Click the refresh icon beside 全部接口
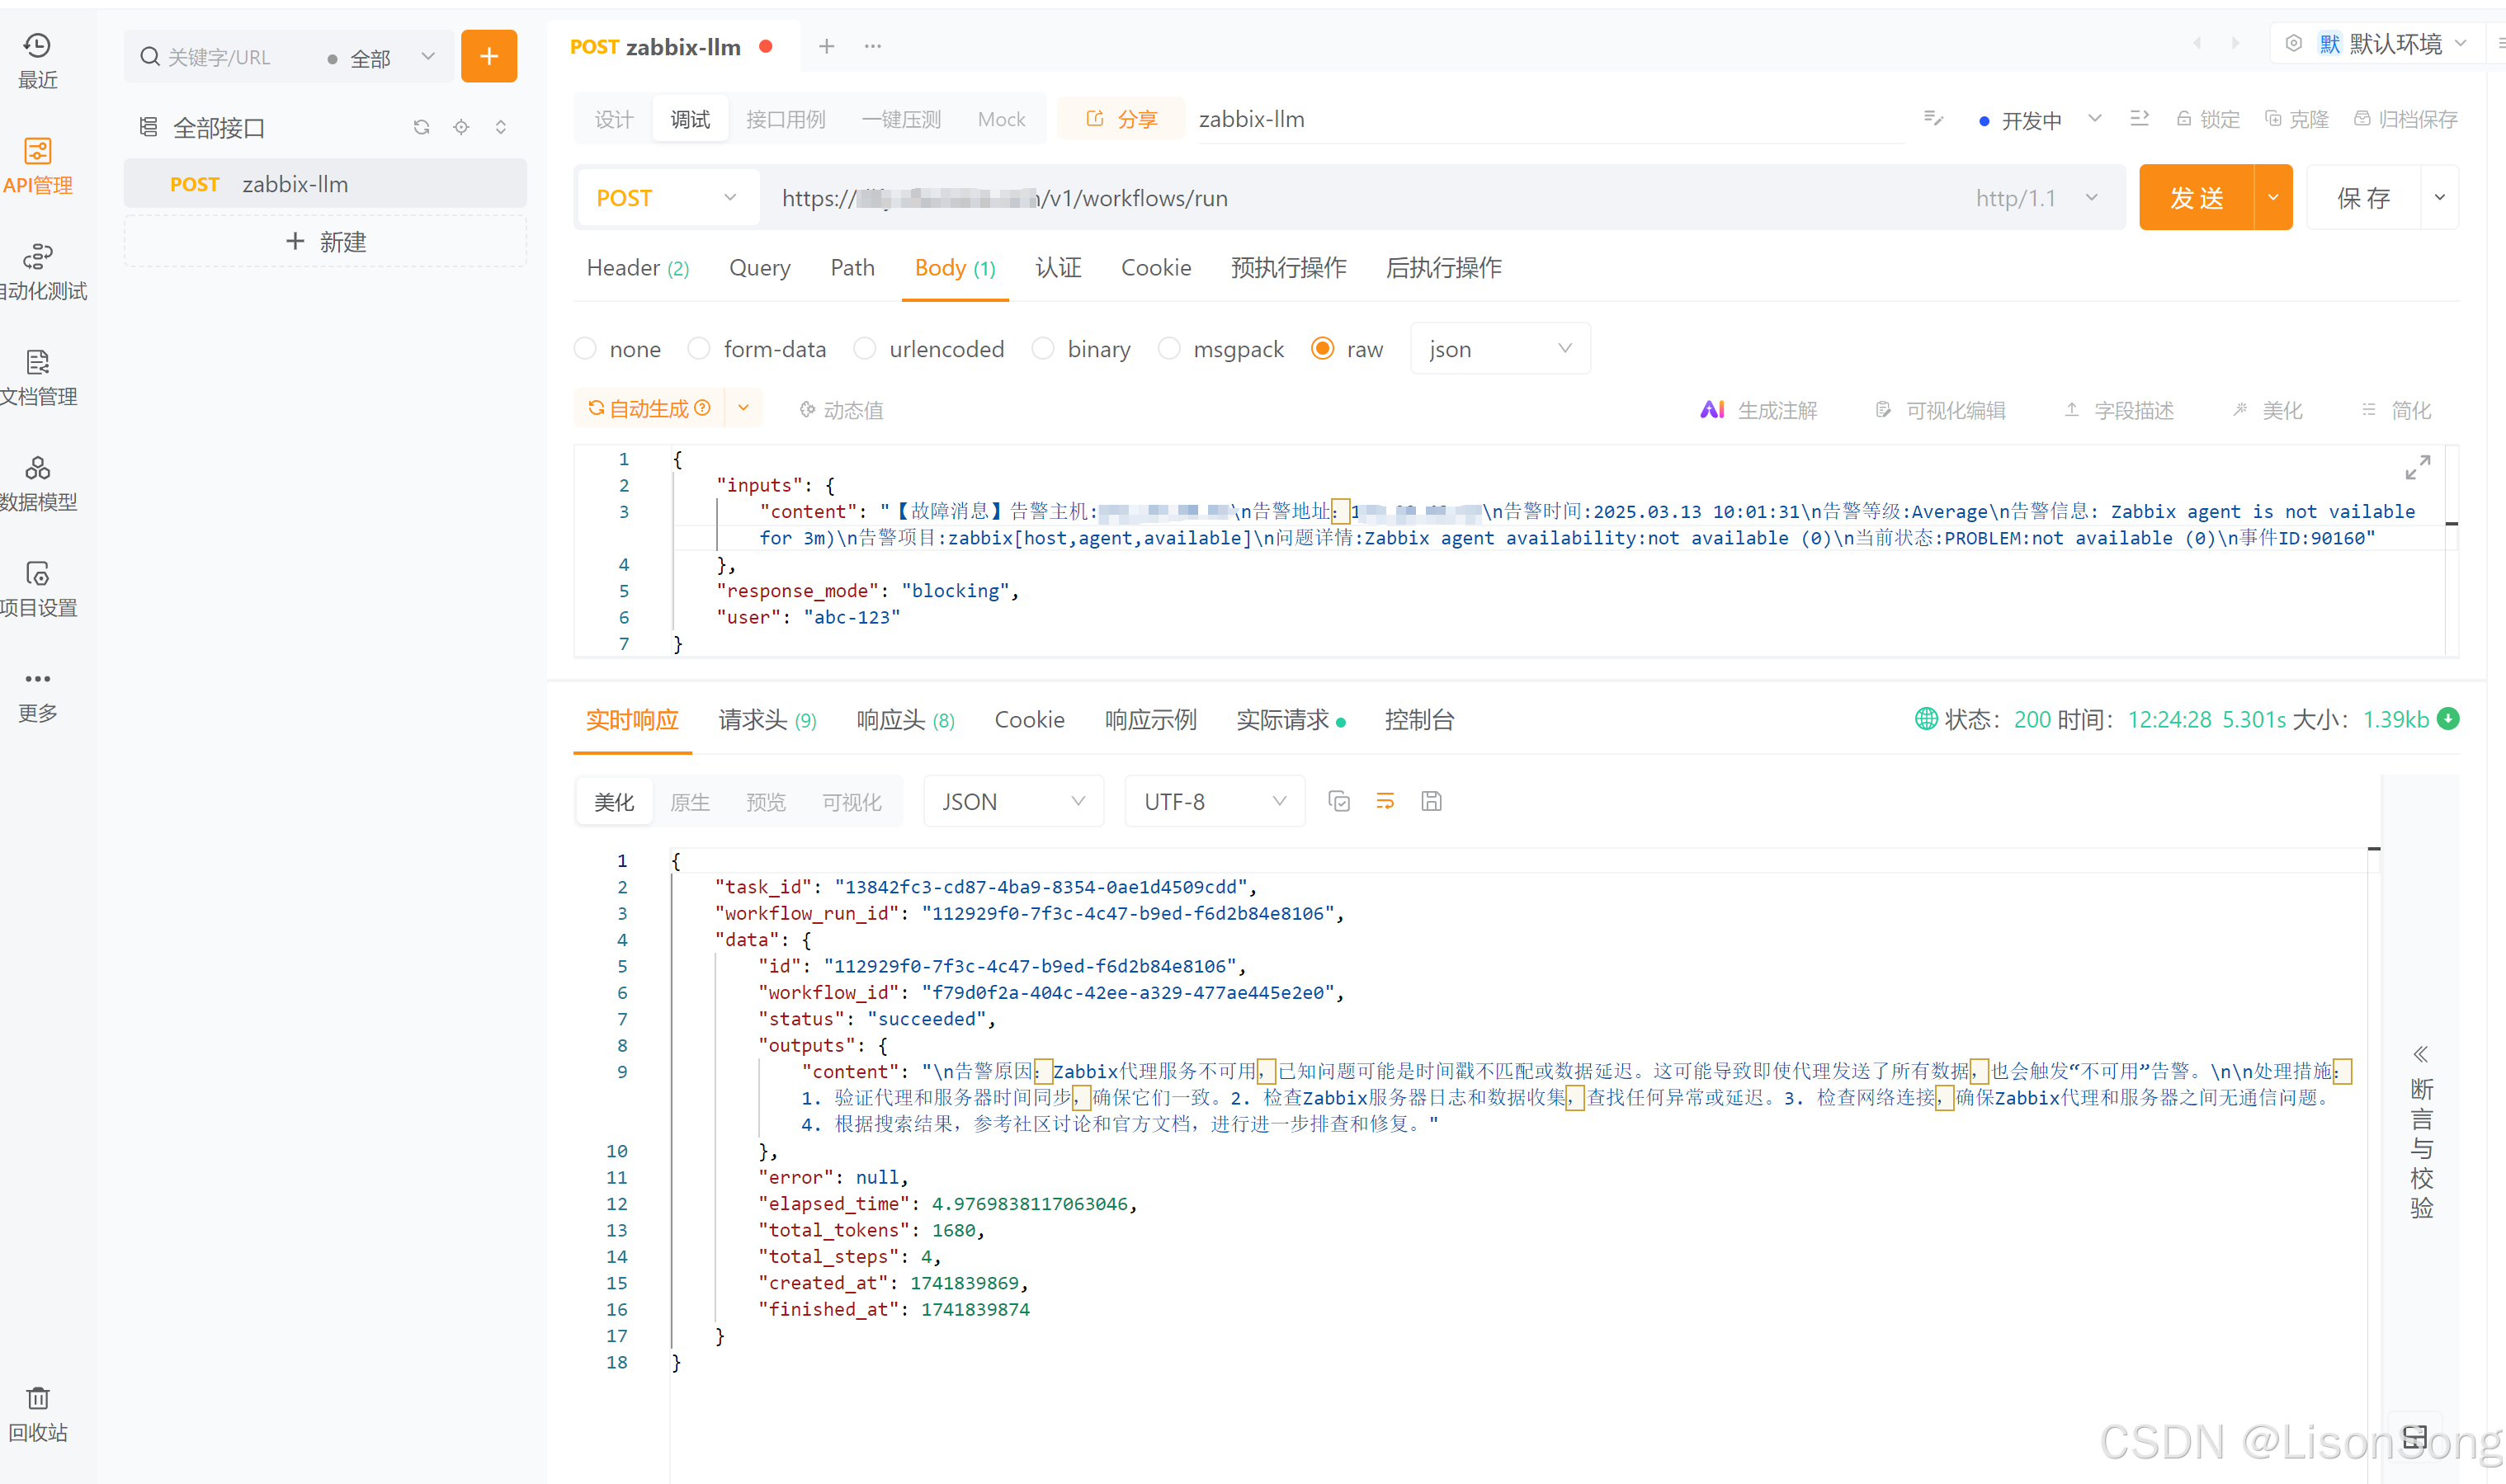Viewport: 2506px width, 1484px height. click(x=421, y=127)
